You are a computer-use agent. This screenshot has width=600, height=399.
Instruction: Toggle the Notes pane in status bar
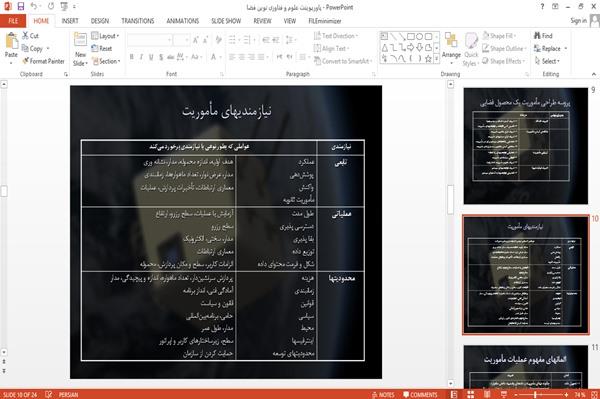pyautogui.click(x=383, y=395)
